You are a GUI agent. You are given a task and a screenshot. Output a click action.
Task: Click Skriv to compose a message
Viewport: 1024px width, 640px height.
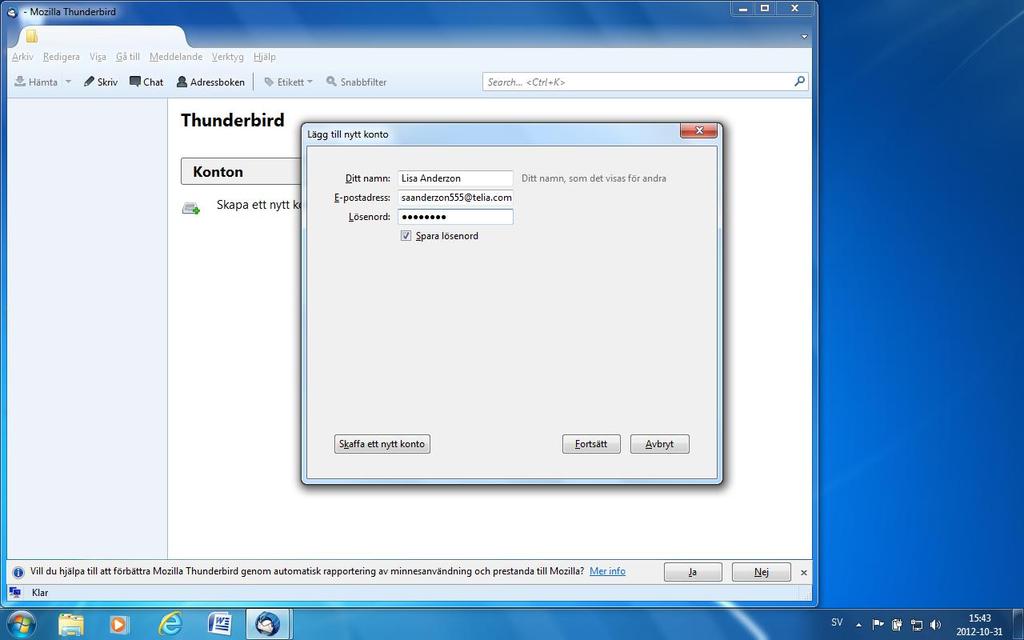point(101,82)
